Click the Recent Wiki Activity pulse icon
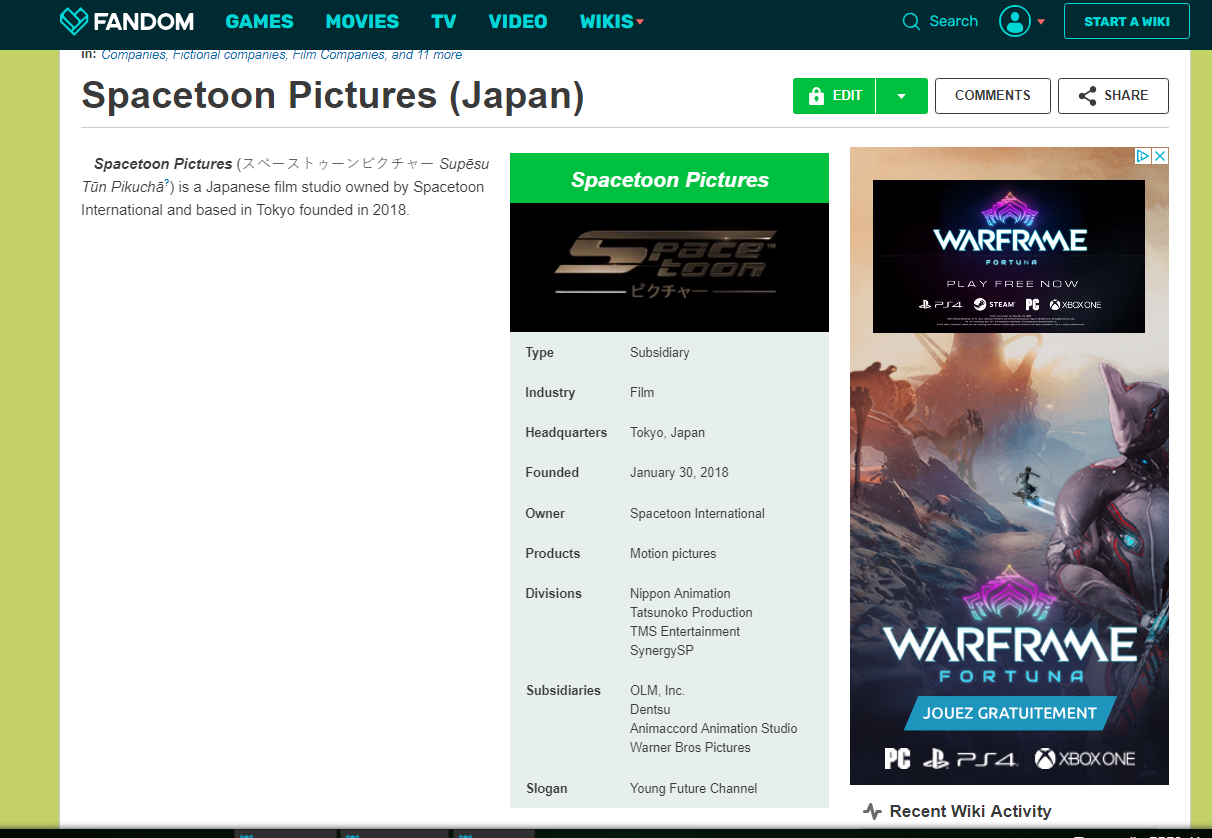 (x=872, y=812)
